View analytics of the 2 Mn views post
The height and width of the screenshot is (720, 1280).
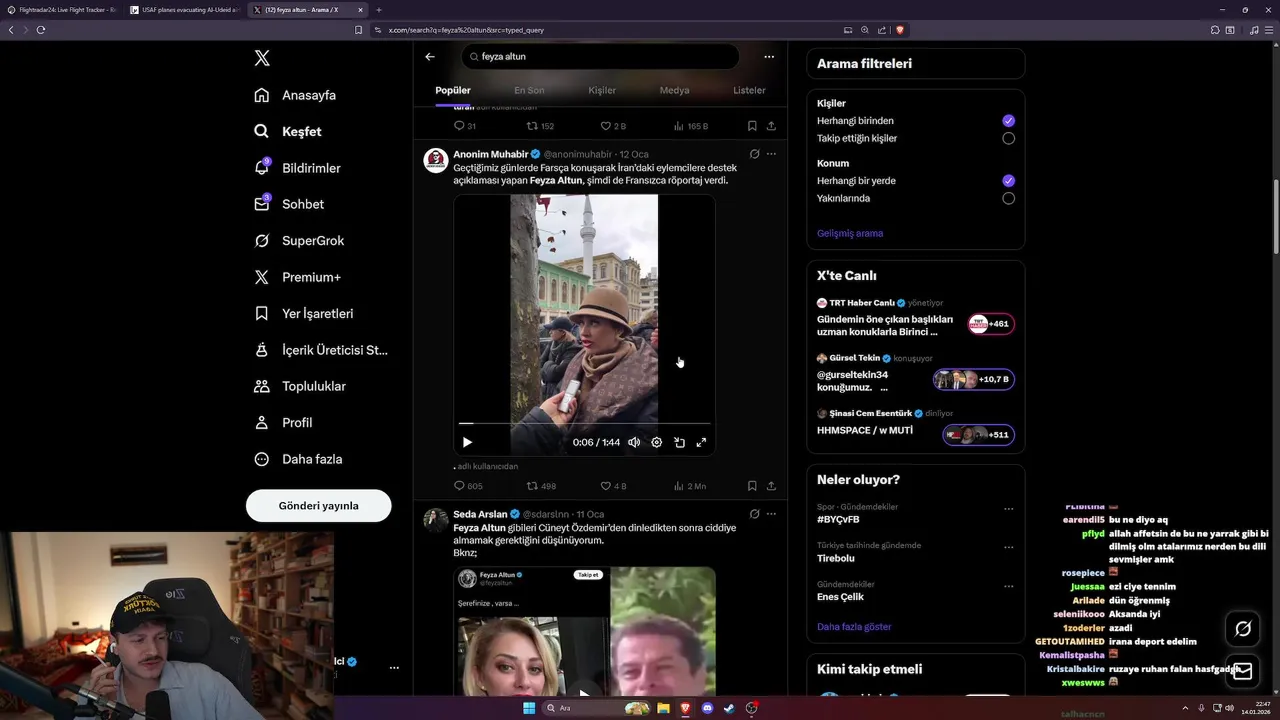click(690, 486)
